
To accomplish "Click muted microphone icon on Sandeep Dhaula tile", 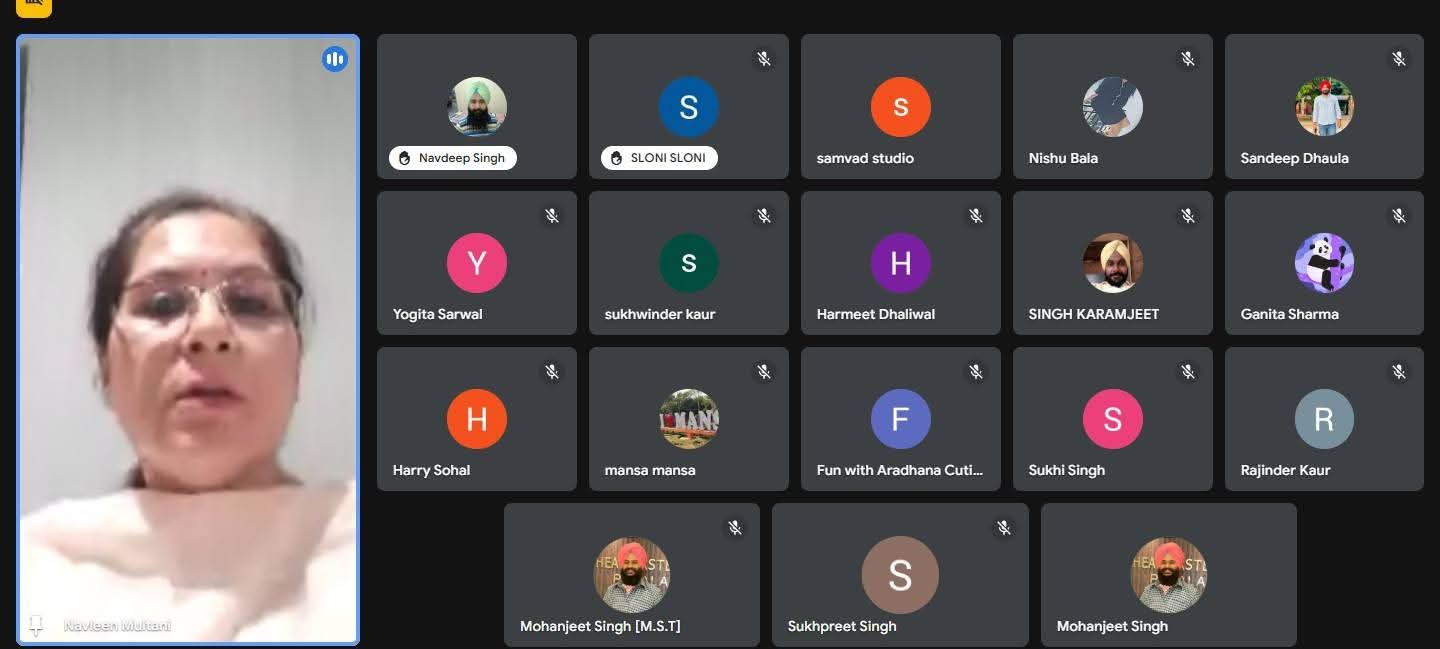I will pos(1399,59).
